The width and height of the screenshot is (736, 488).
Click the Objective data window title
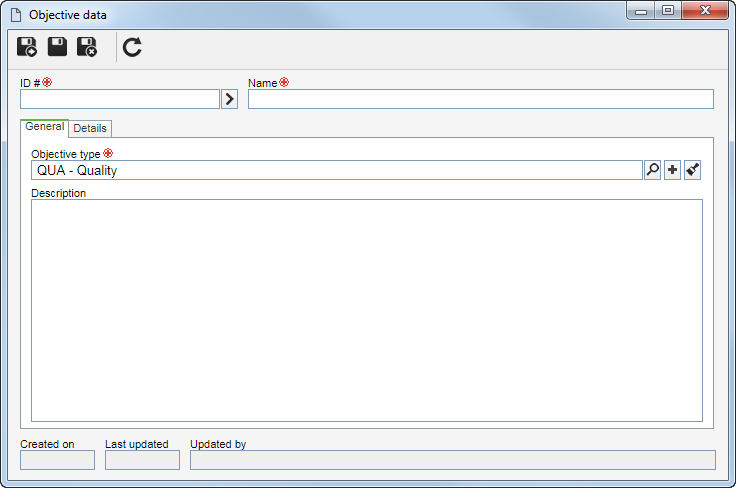pyautogui.click(x=68, y=15)
